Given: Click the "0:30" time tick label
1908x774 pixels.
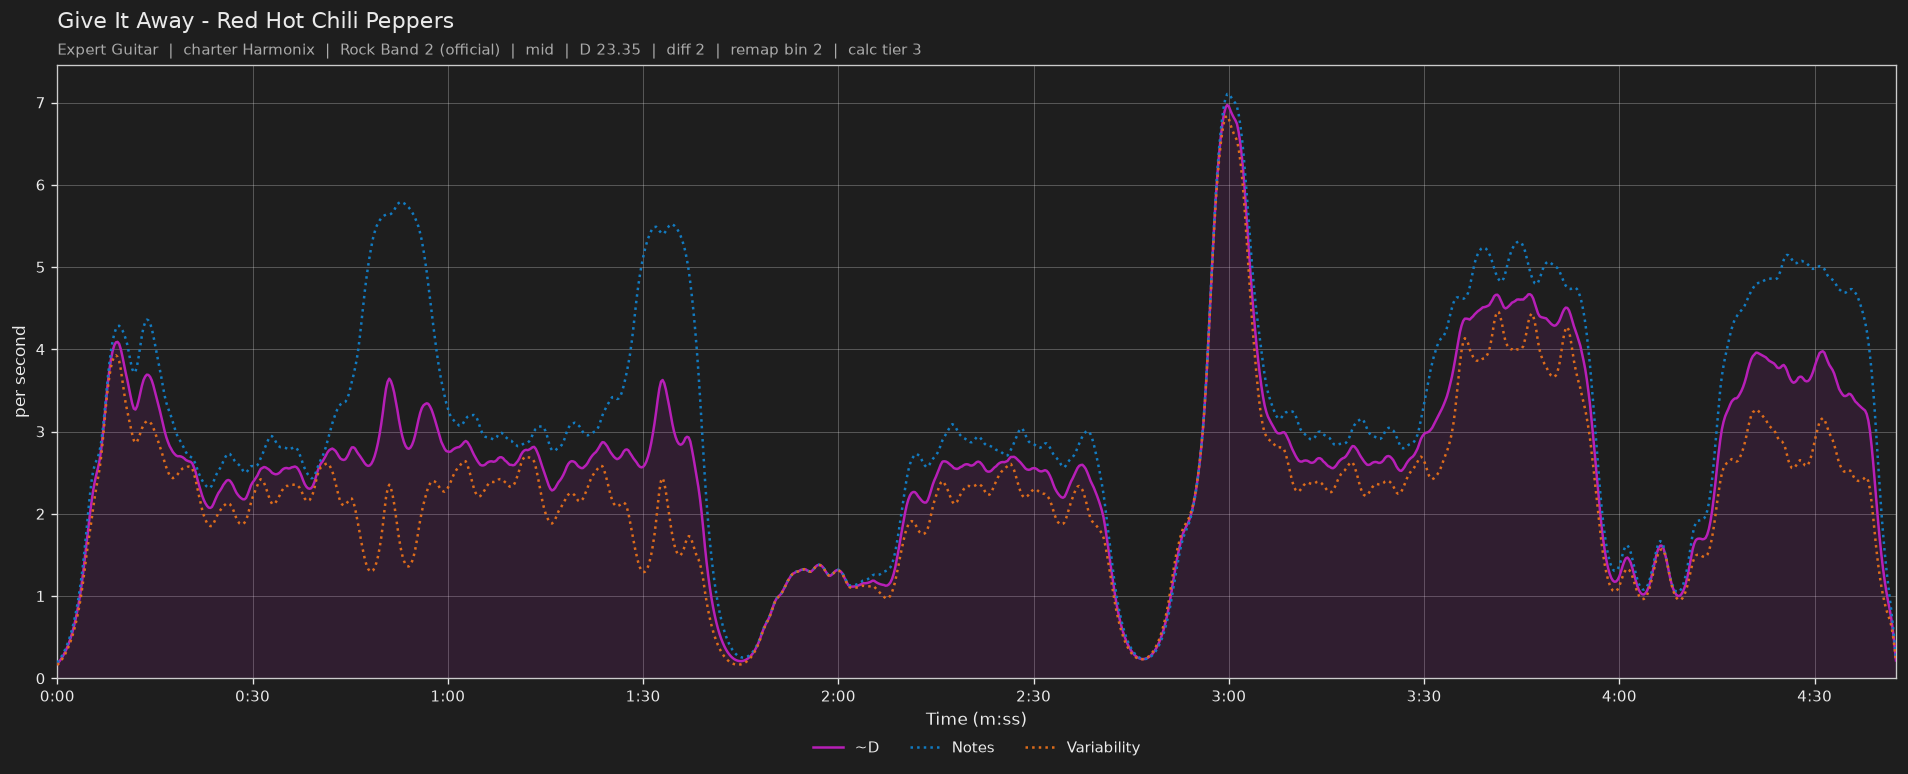Looking at the screenshot, I should tap(252, 697).
